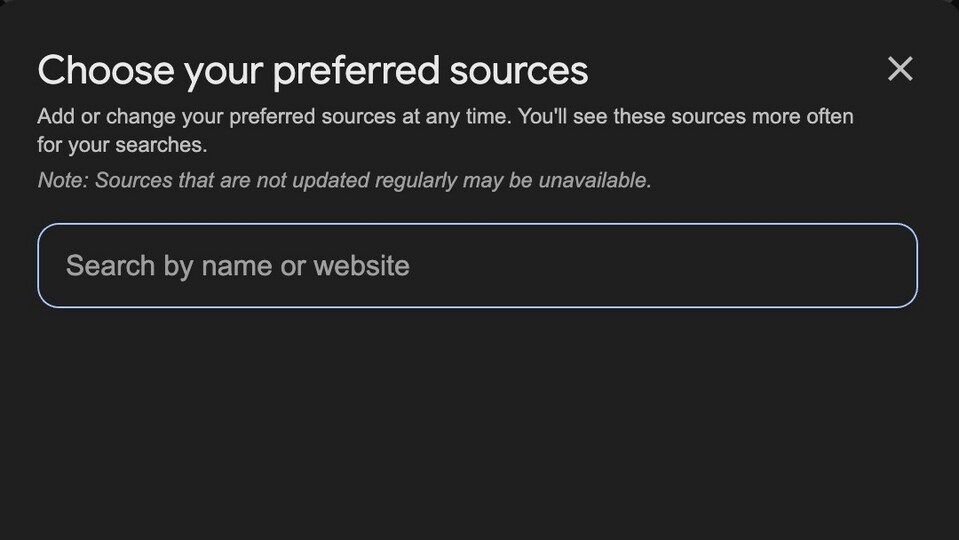Click the 'for your searches.' text line
The height and width of the screenshot is (540, 959).
pyautogui.click(x=122, y=145)
